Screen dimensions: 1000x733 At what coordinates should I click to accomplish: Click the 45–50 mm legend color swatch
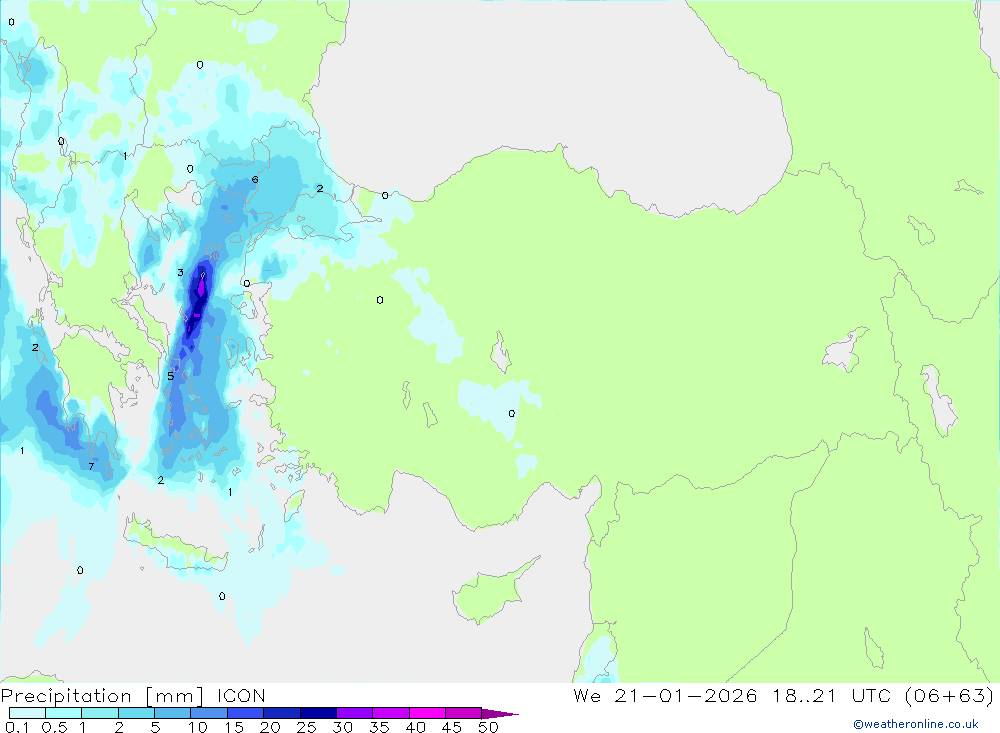coord(464,713)
